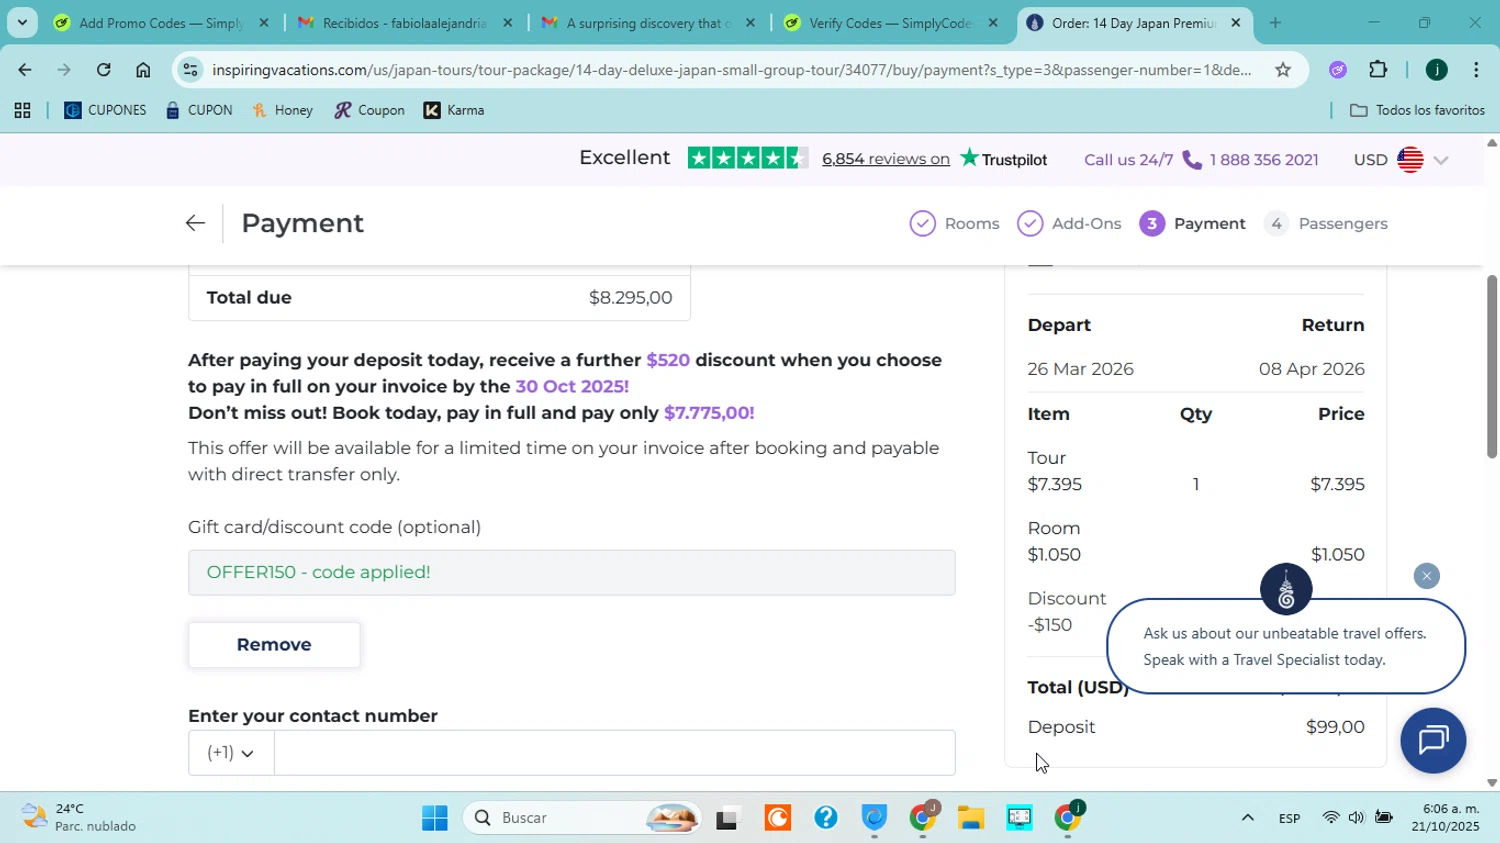Open the live chat widget button
Screen dimensions: 1500x843
click(1433, 740)
